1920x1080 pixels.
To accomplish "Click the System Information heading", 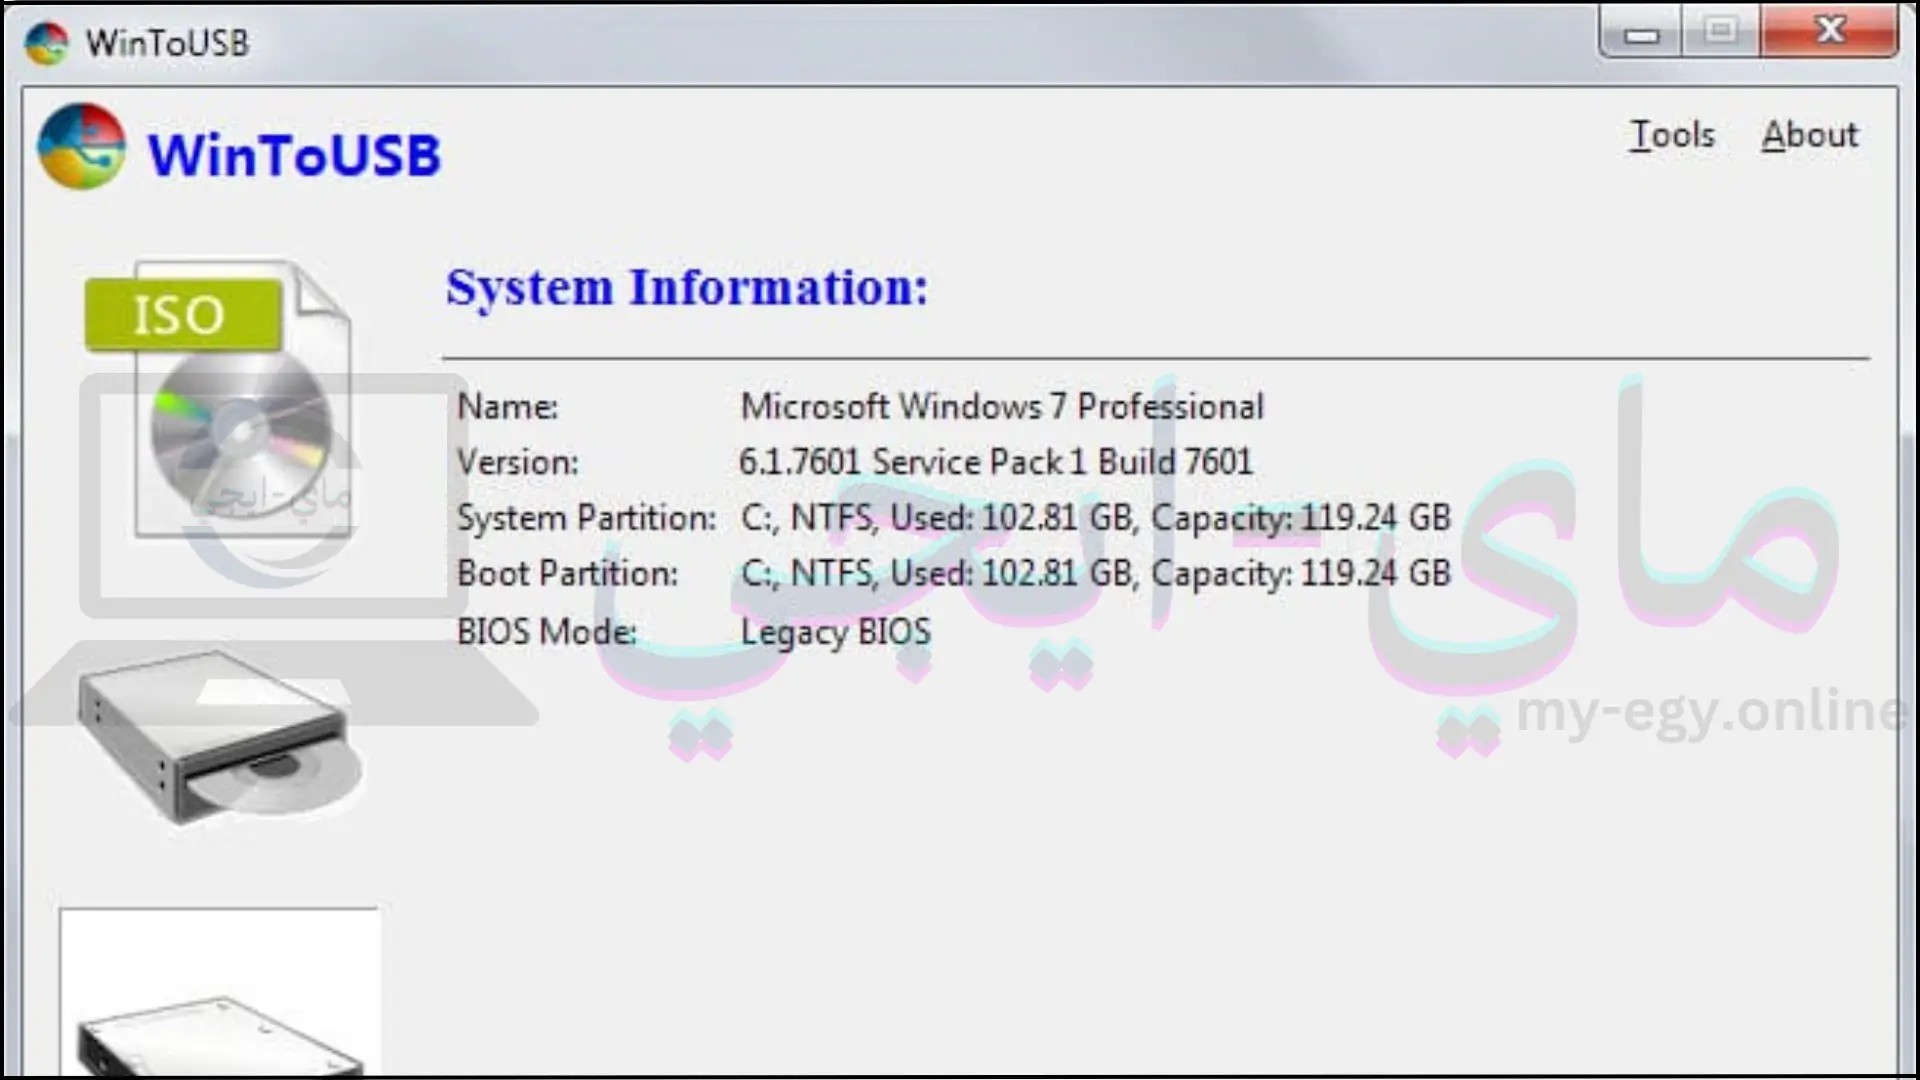I will pos(687,288).
